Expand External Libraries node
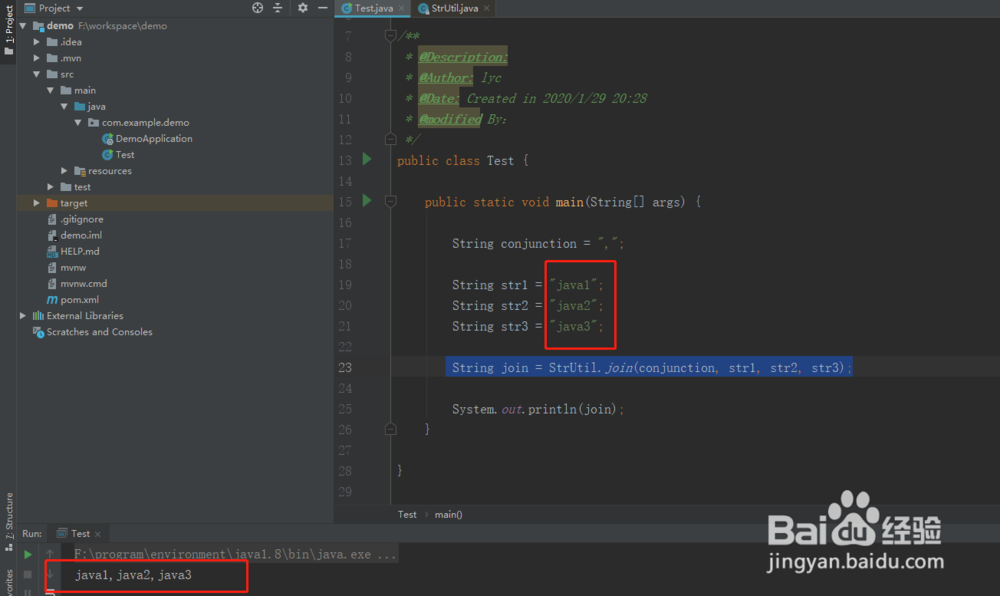Image resolution: width=1000 pixels, height=596 pixels. tap(23, 316)
